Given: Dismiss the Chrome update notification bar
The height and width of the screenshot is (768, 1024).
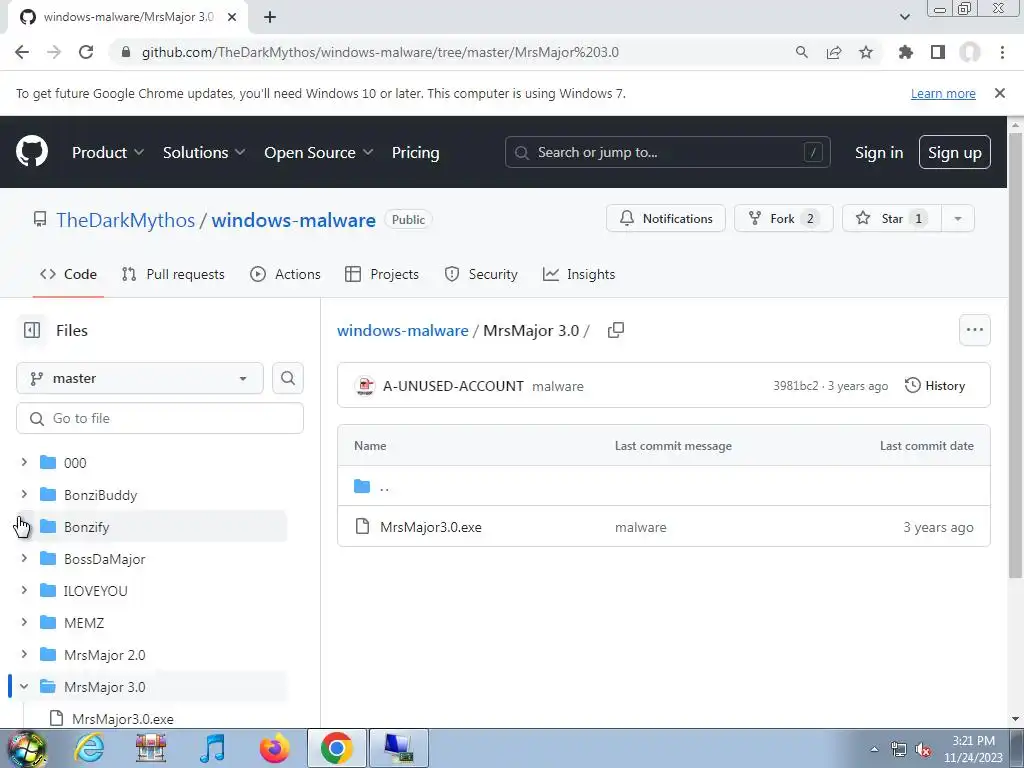Looking at the screenshot, I should pyautogui.click(x=1000, y=93).
